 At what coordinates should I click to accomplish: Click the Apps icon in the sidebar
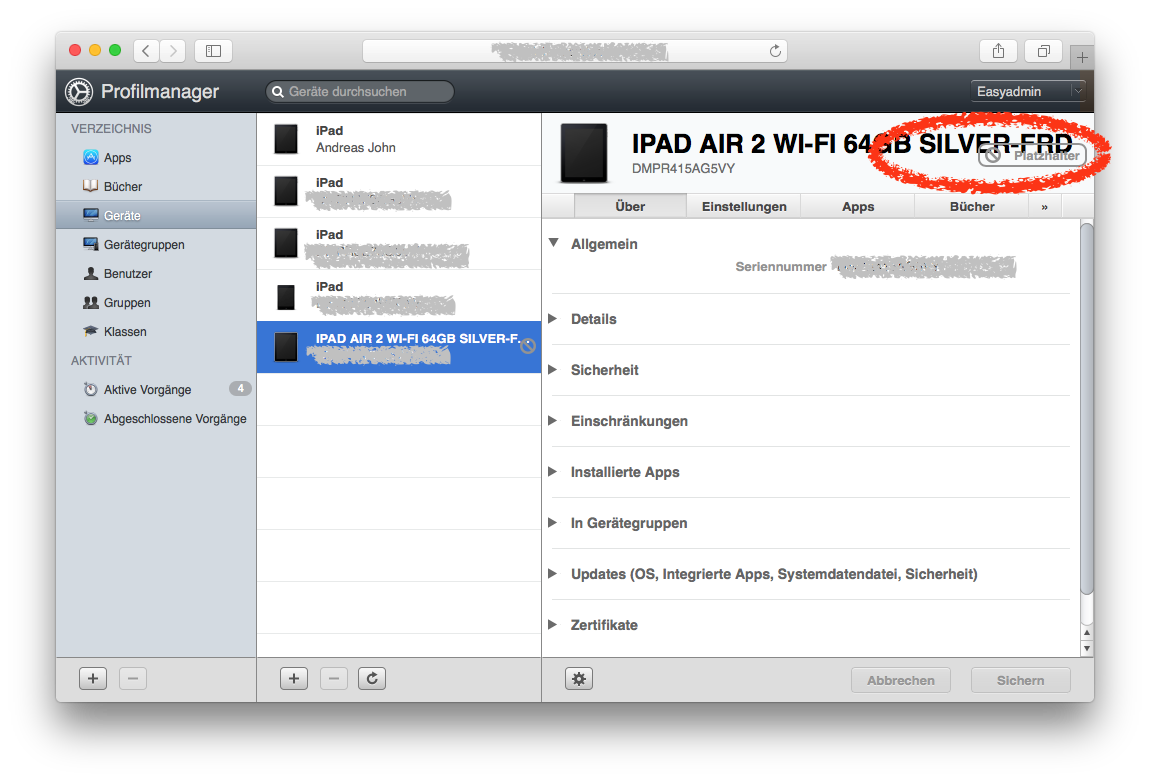pyautogui.click(x=91, y=157)
